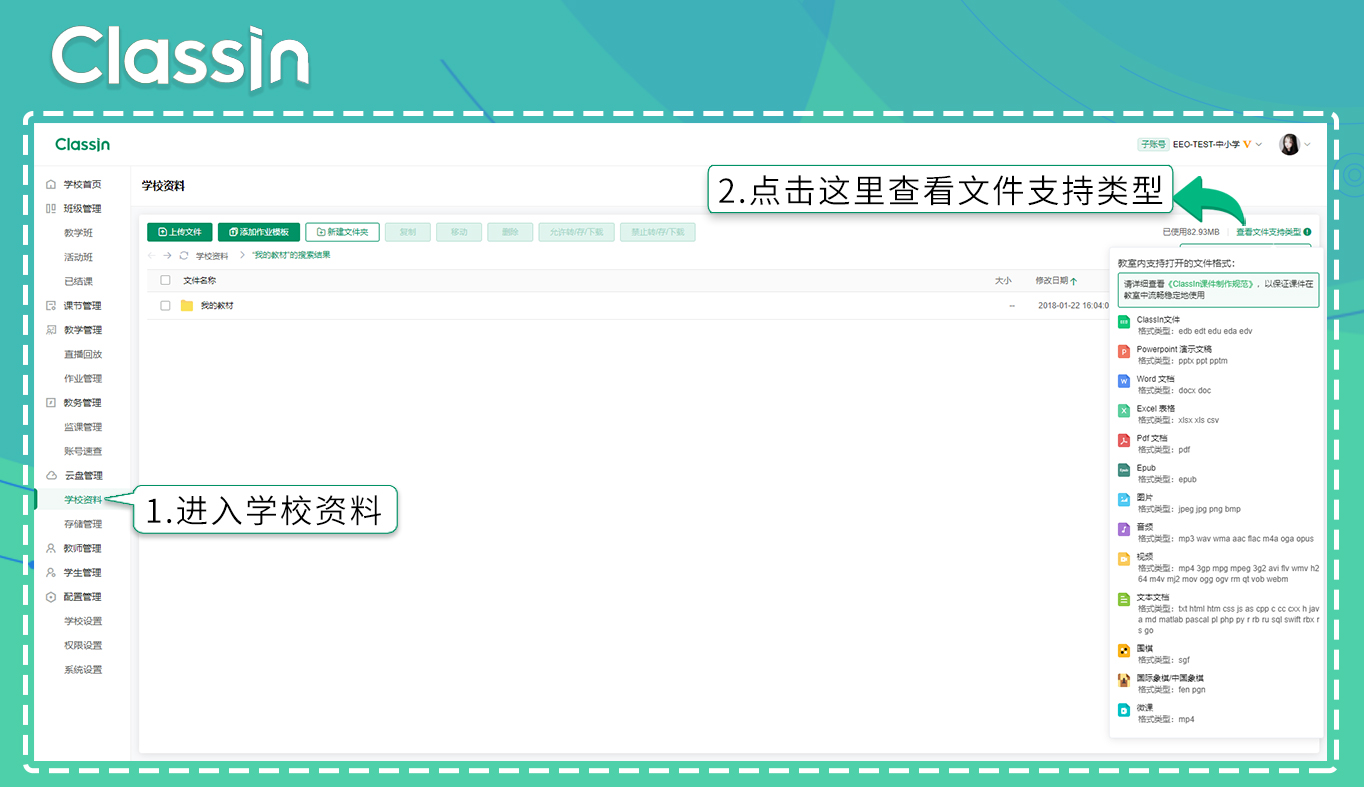Click the Powerpoint 演示文稿 red icon
Screen dimensions: 1364x787
[x=1124, y=352]
